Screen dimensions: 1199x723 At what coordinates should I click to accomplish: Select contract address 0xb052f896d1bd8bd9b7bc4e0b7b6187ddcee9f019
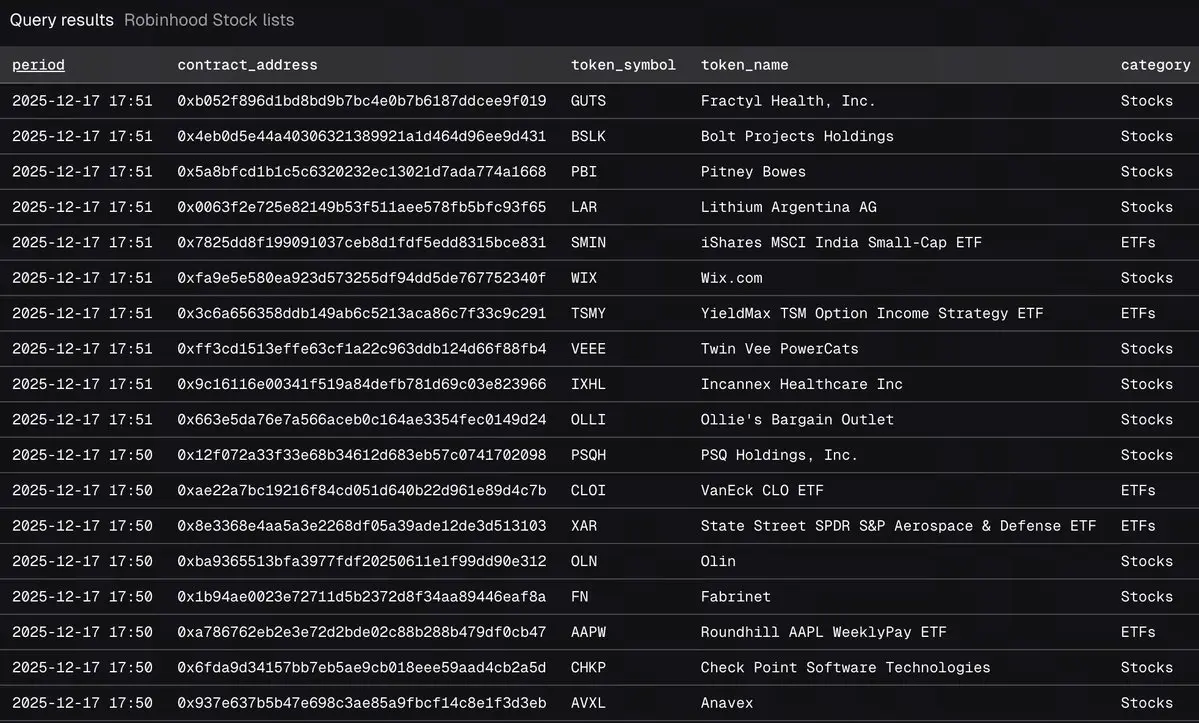point(362,101)
